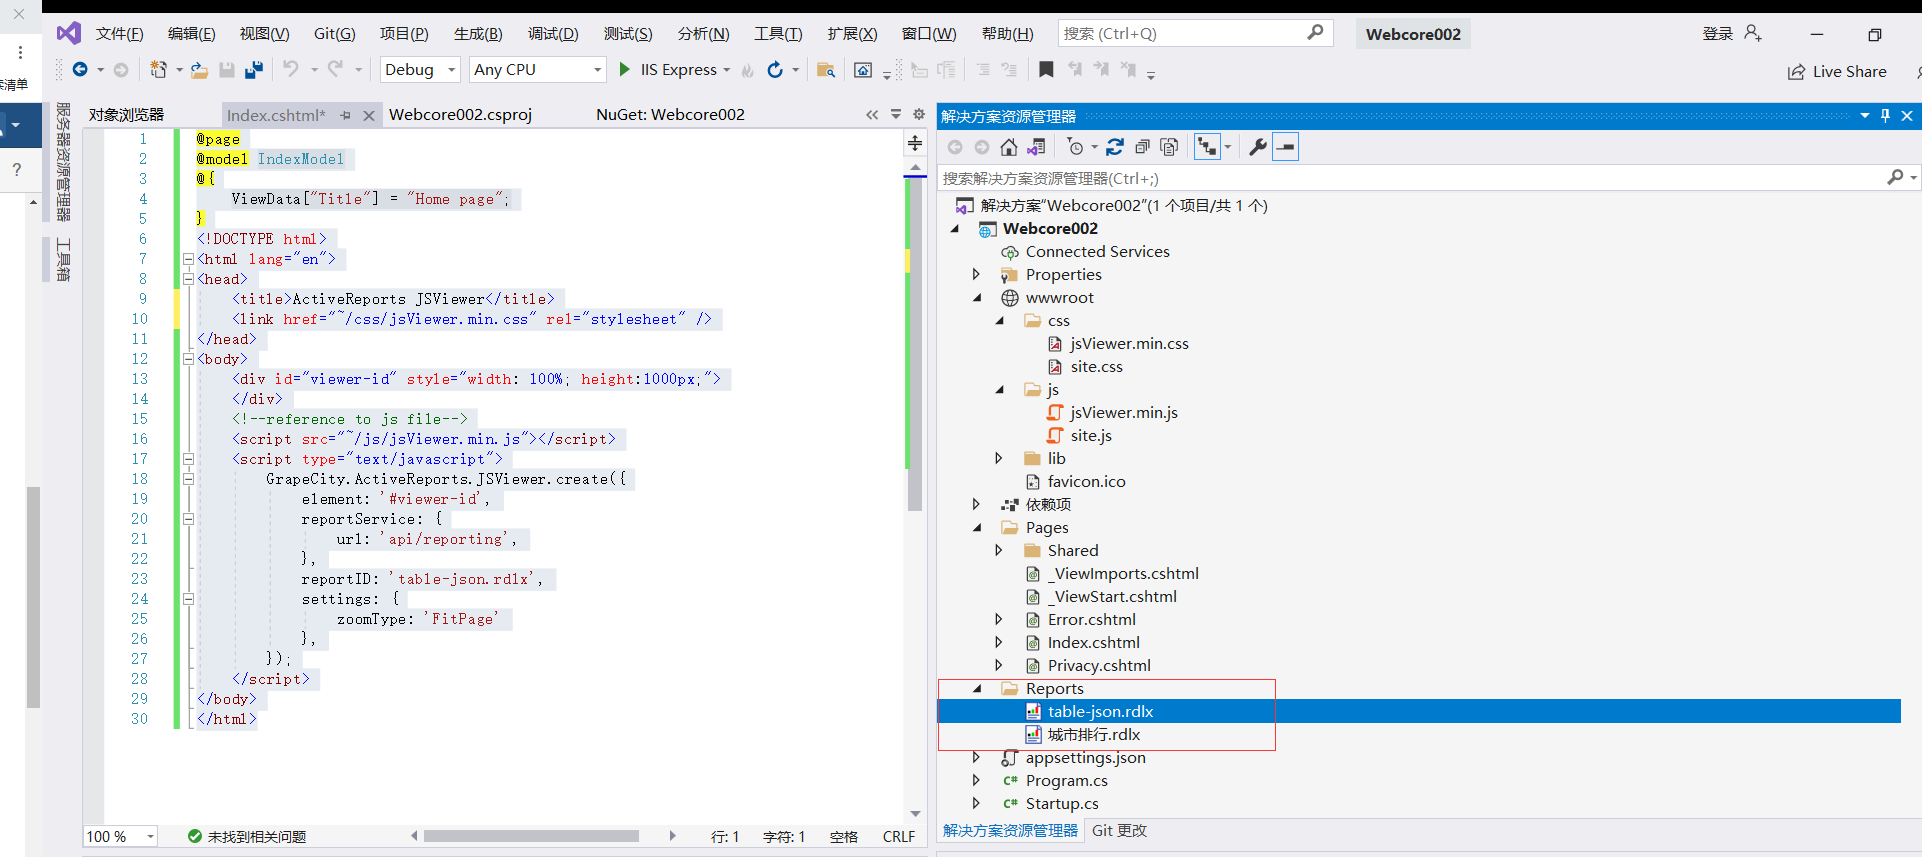1922x857 pixels.
Task: Switch views icon in Solution Explorer toolbar
Action: tap(1037, 147)
